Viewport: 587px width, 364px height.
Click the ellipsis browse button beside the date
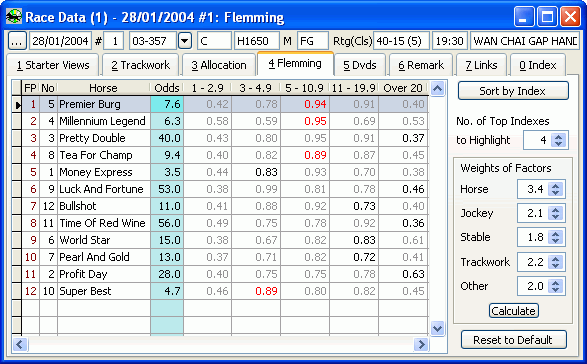pos(17,41)
